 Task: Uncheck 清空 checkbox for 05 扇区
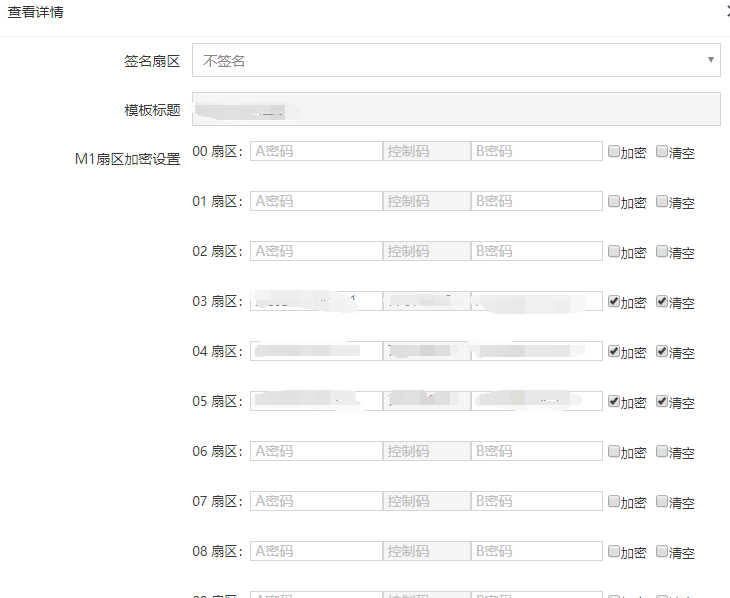[662, 402]
